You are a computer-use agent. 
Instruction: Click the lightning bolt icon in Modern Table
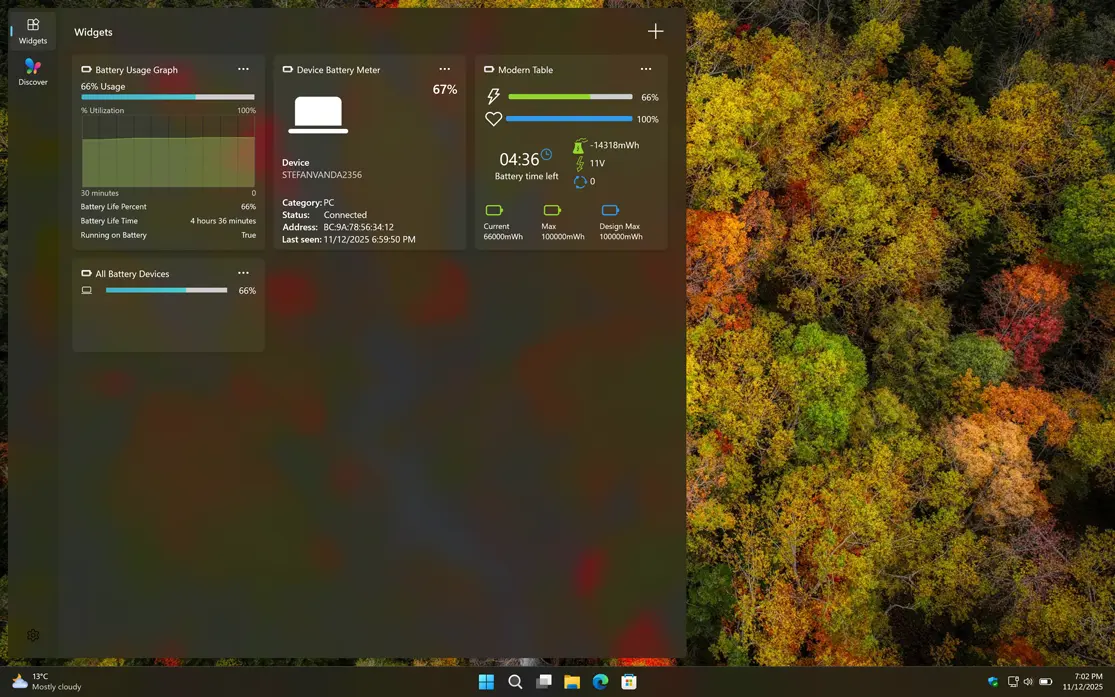[492, 96]
